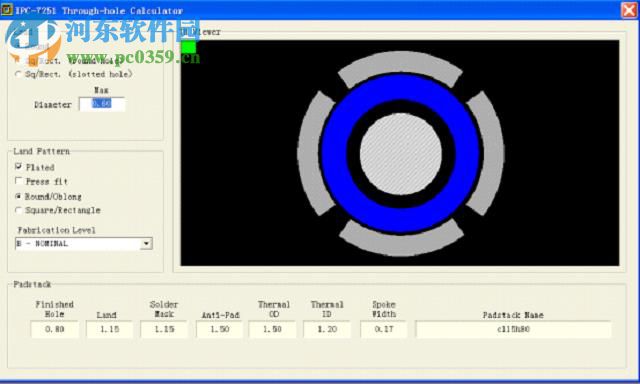Click the Thermal OD value field

tap(273, 329)
